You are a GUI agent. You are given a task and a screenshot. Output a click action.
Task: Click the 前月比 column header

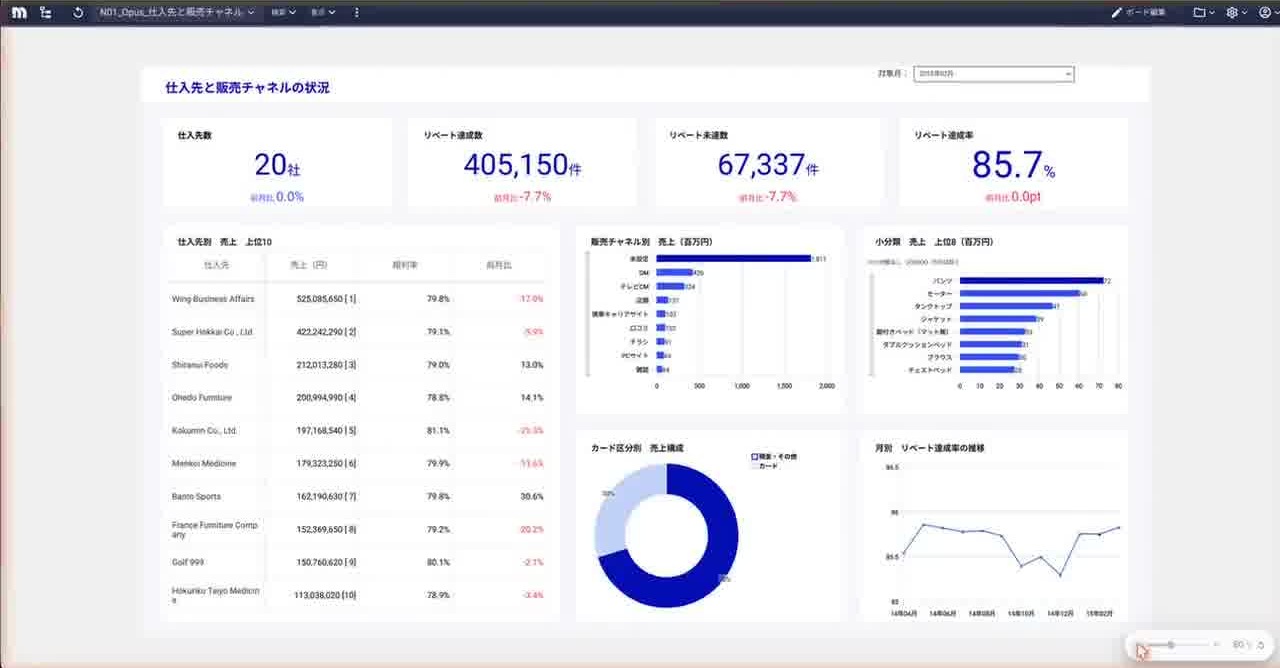tap(498, 266)
